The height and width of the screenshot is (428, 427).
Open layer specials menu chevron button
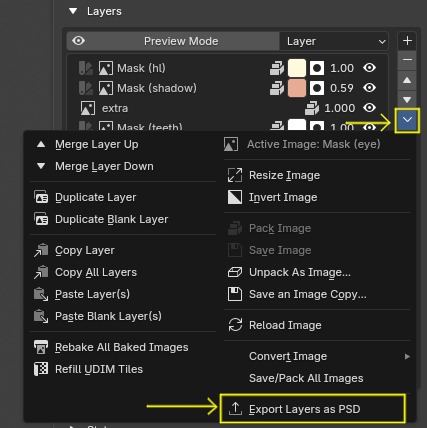[x=407, y=120]
